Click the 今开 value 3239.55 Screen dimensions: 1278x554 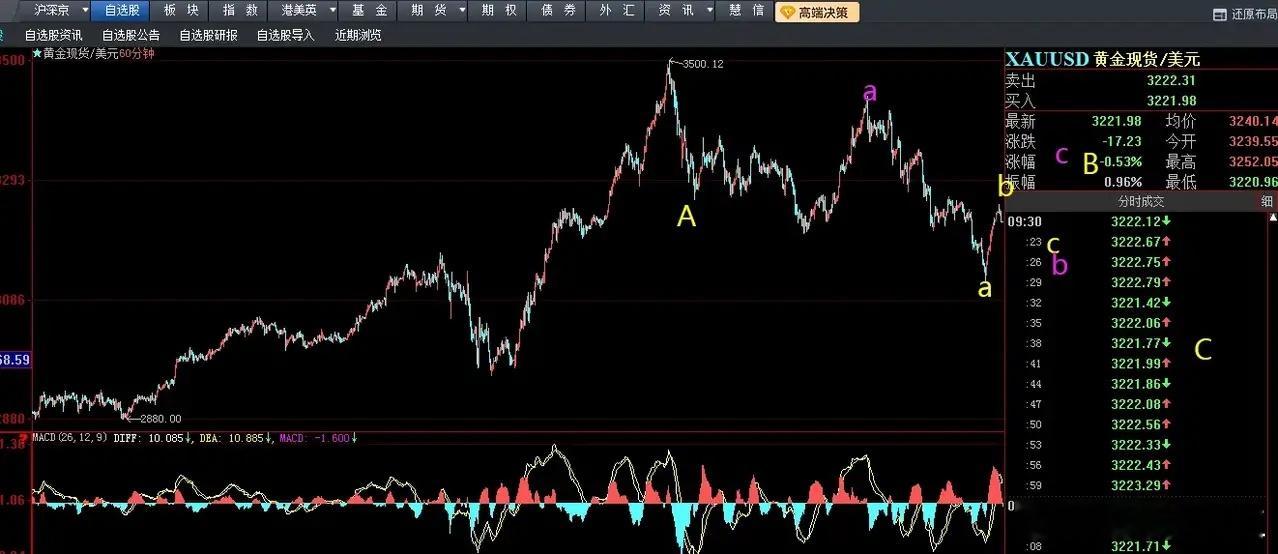pos(1255,141)
